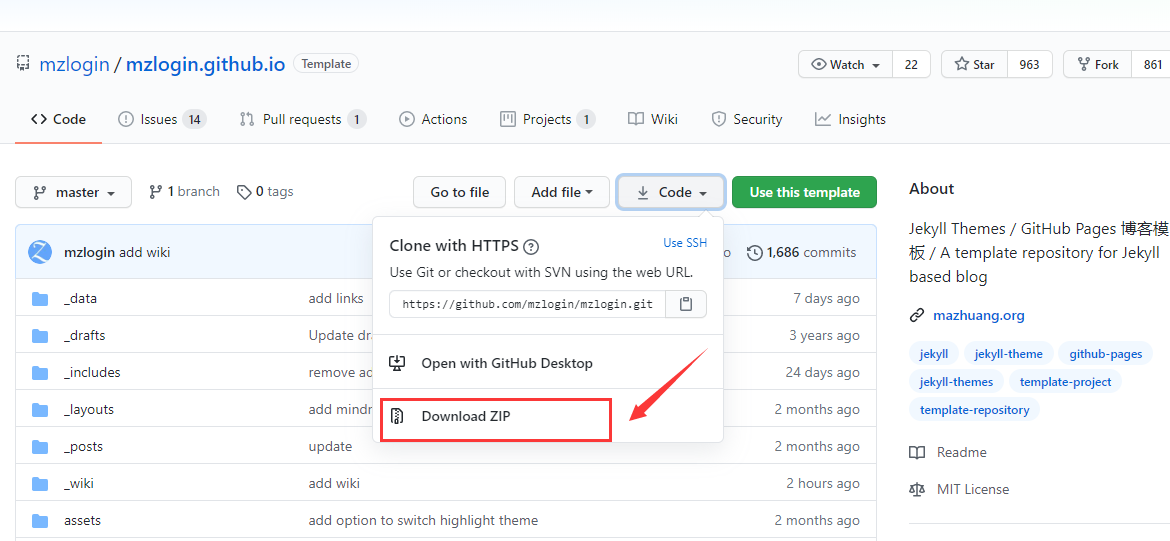
Task: Click the MIT License scale icon
Action: [917, 490]
